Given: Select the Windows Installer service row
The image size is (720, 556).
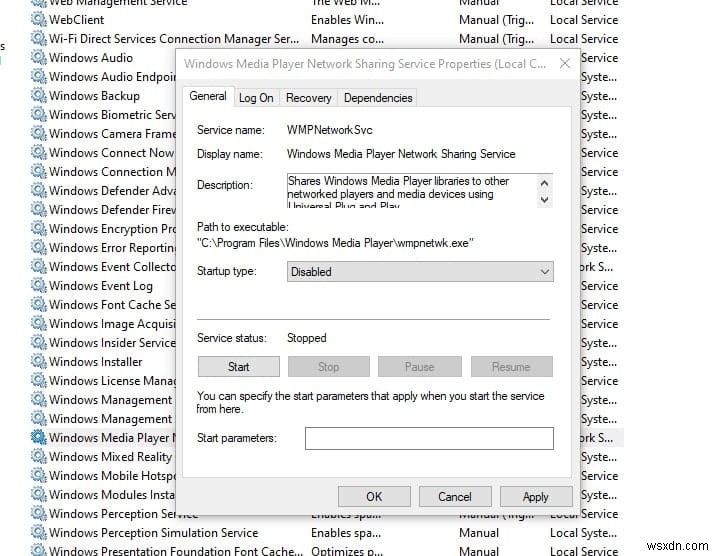Looking at the screenshot, I should 96,362.
